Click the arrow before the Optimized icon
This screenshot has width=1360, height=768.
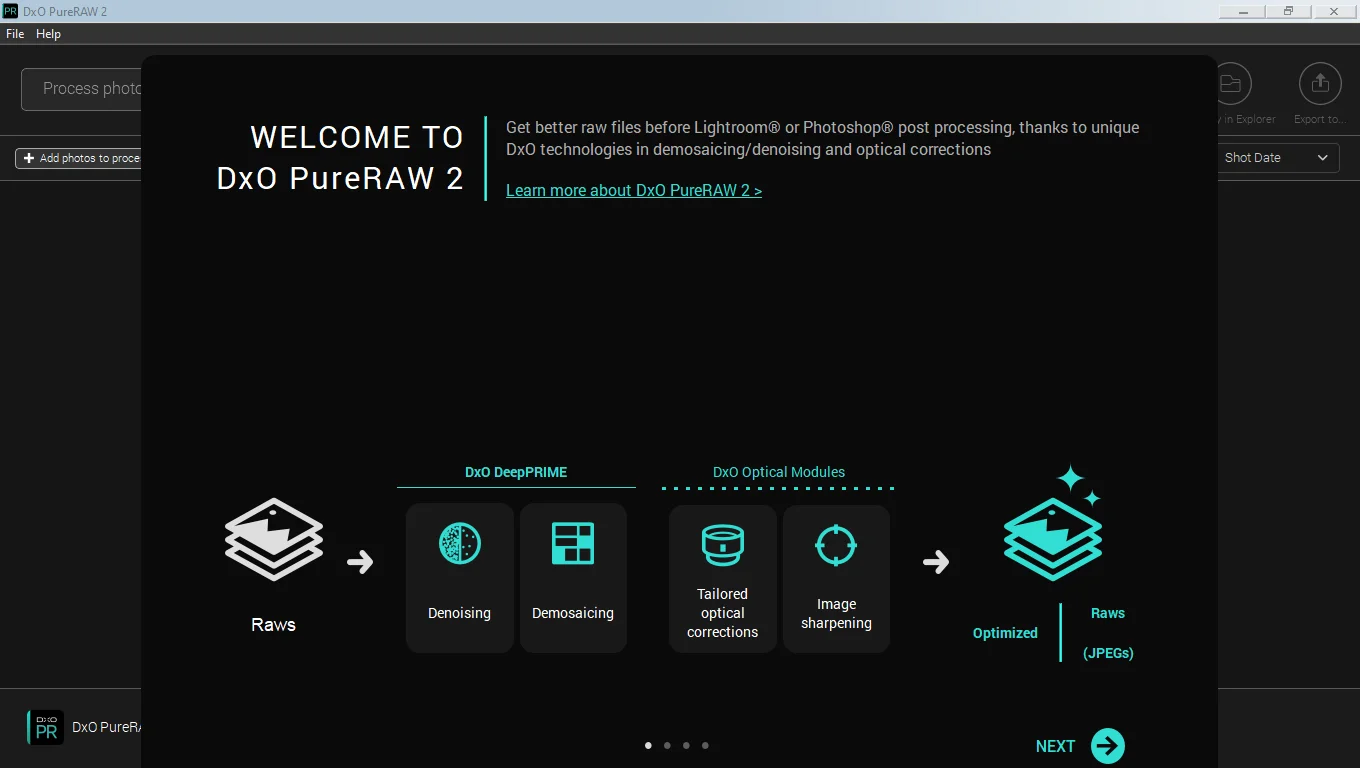936,562
